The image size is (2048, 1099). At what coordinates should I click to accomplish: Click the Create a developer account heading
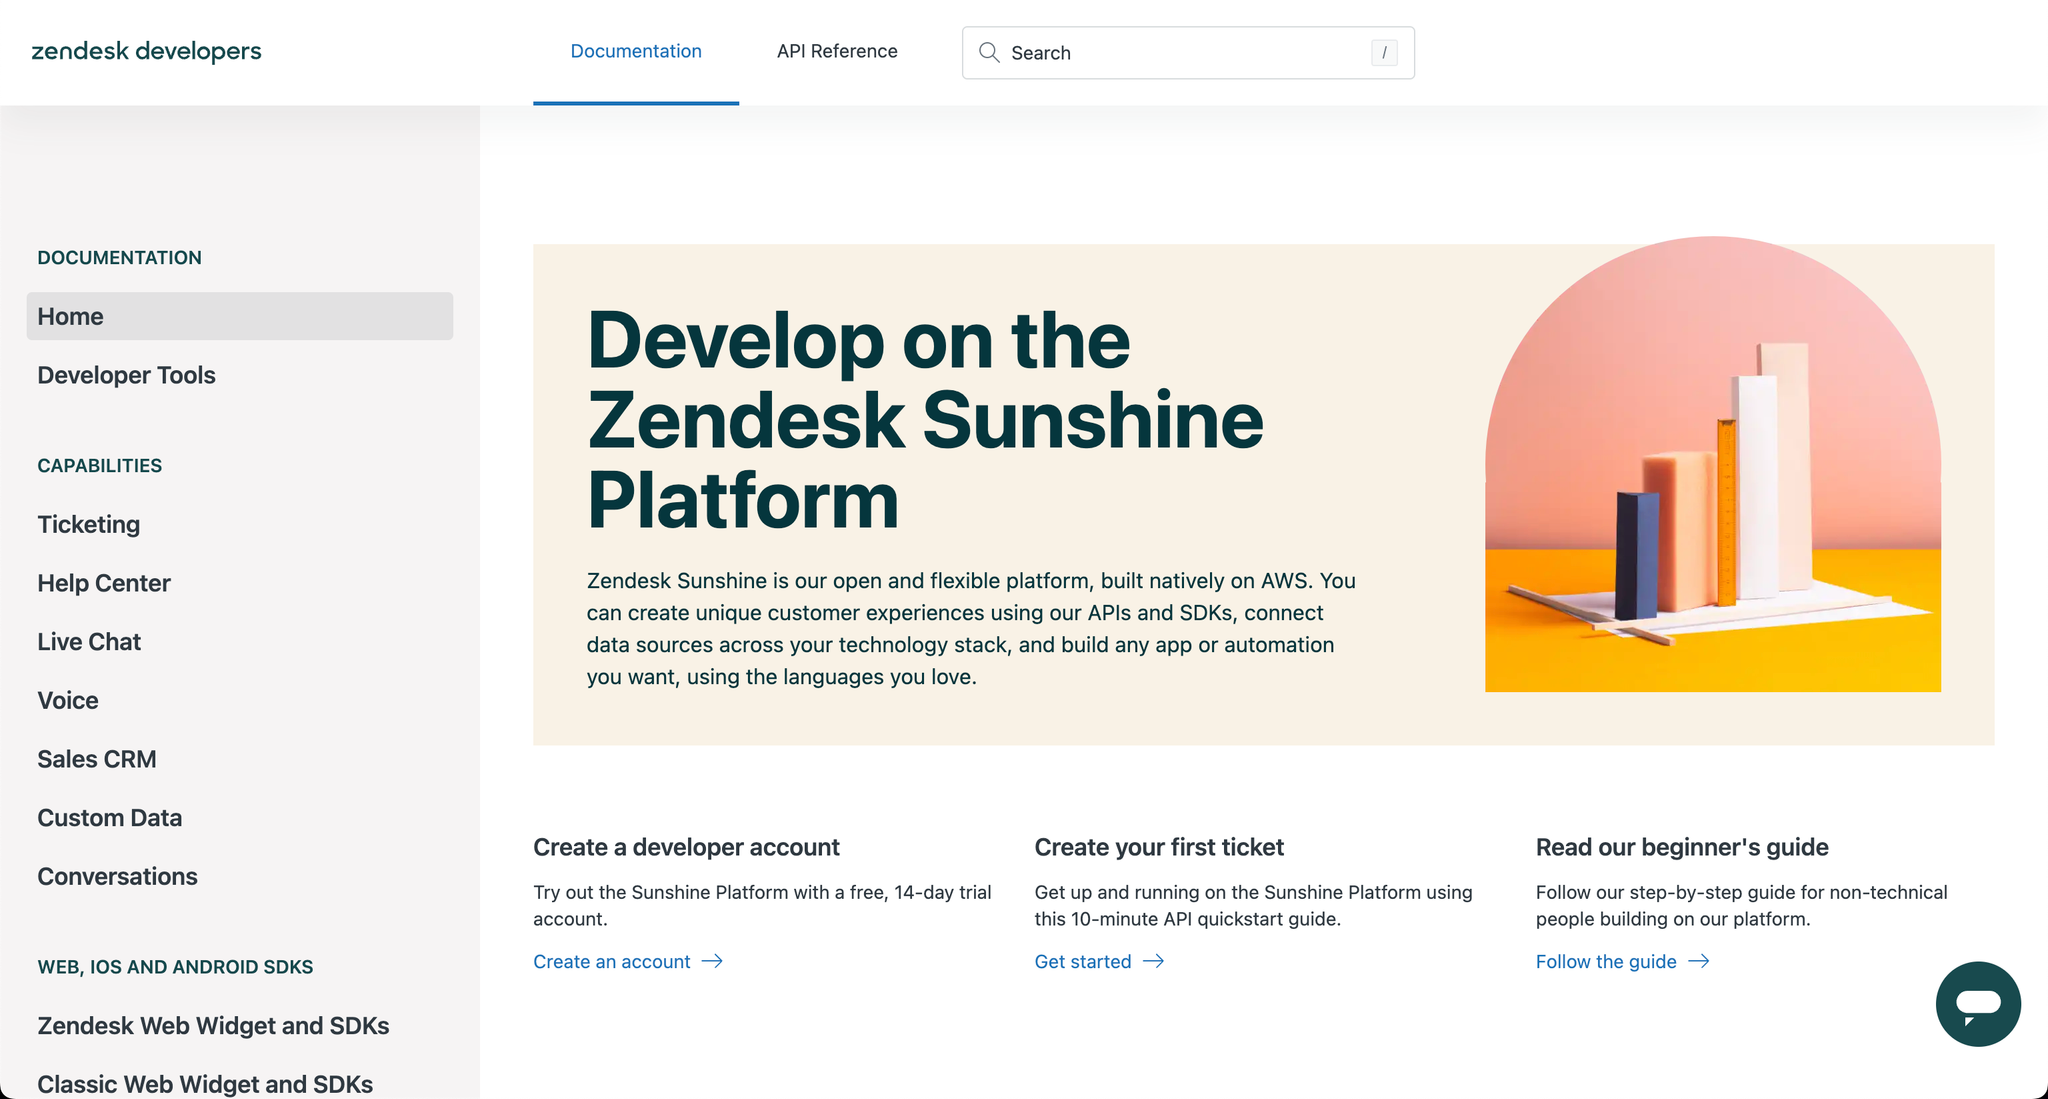pyautogui.click(x=686, y=847)
